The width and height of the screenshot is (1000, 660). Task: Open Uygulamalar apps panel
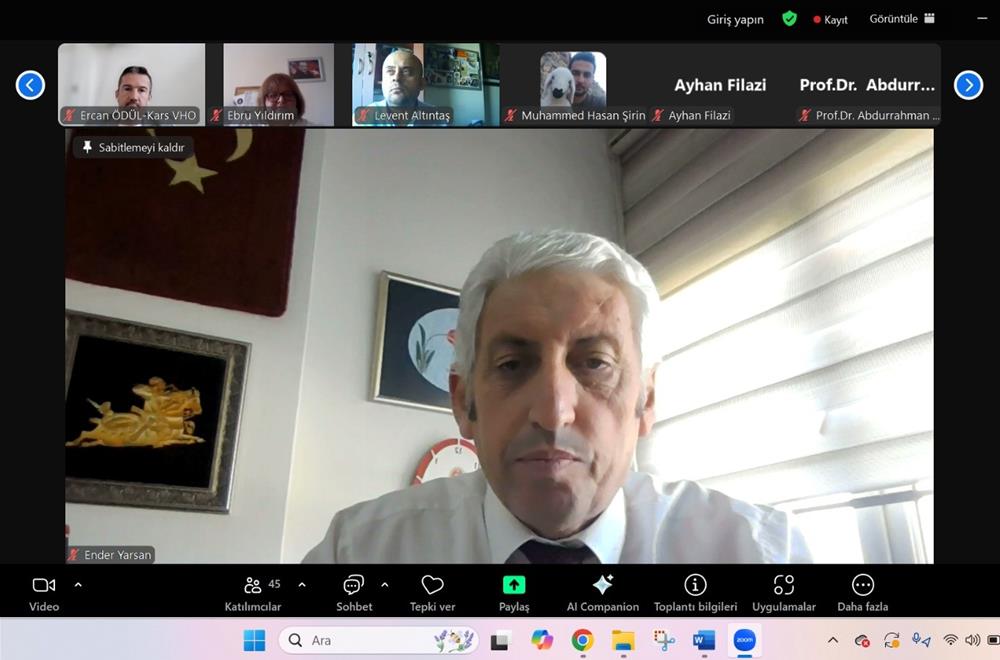(784, 591)
